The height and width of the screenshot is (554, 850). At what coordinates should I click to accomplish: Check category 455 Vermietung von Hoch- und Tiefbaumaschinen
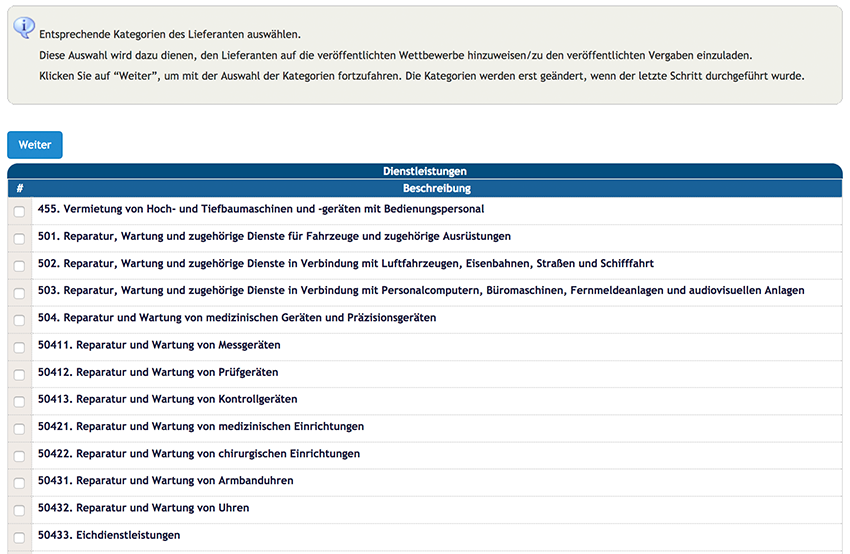[x=20, y=211]
